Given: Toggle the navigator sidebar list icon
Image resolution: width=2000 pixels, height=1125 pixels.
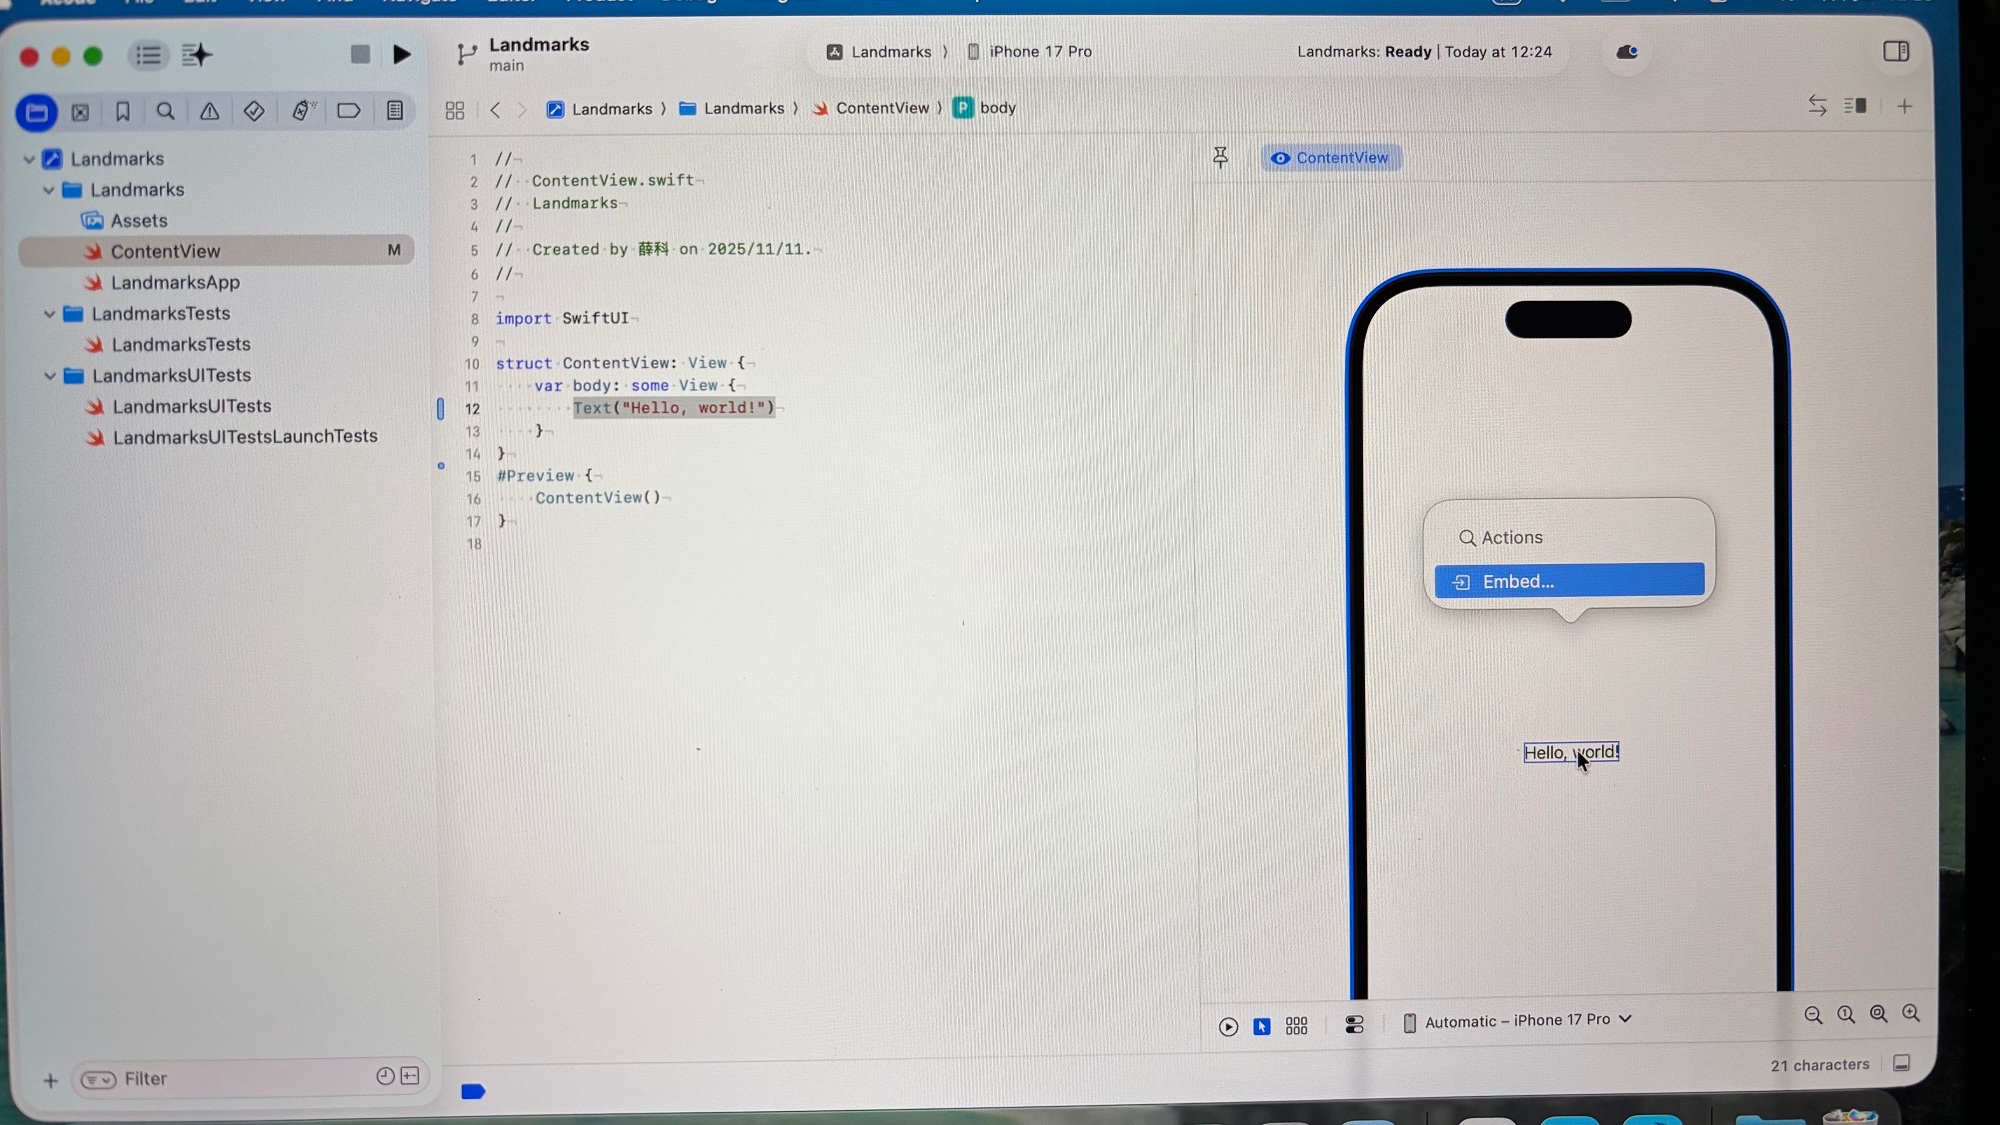Looking at the screenshot, I should 148,55.
